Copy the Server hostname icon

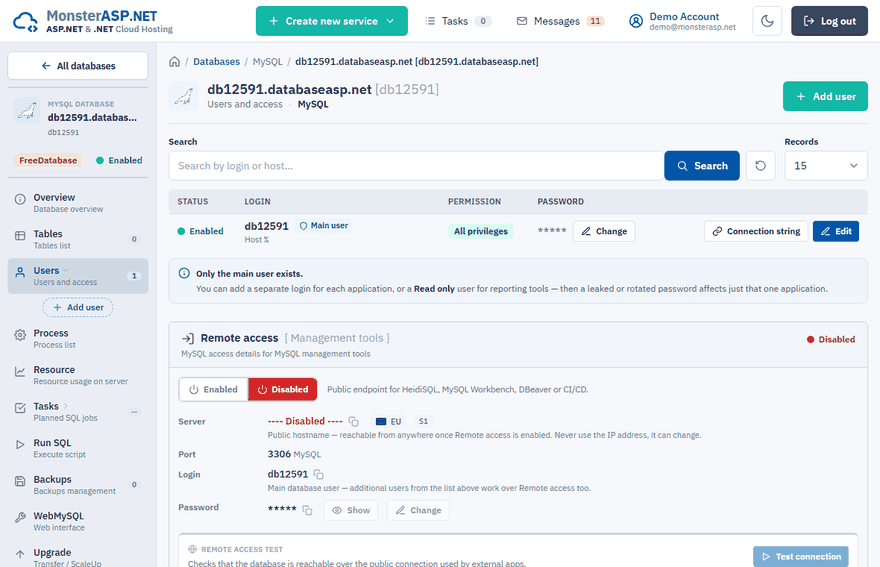click(x=354, y=422)
